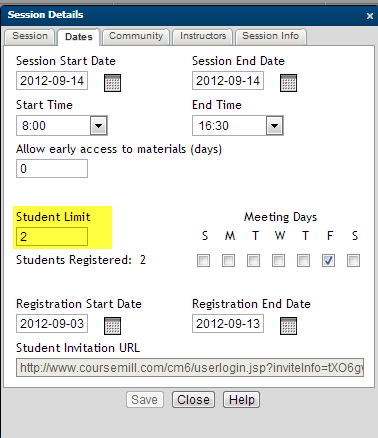This screenshot has width=378, height=438.
Task: Select the Session tab
Action: [30, 36]
